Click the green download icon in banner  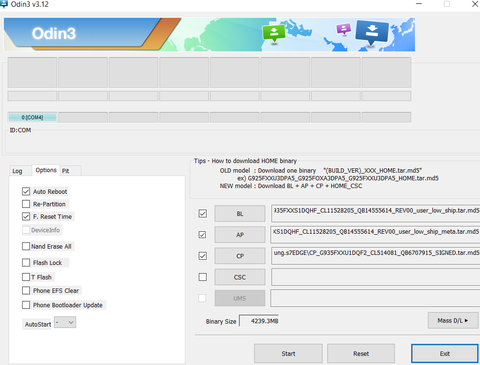(x=274, y=33)
